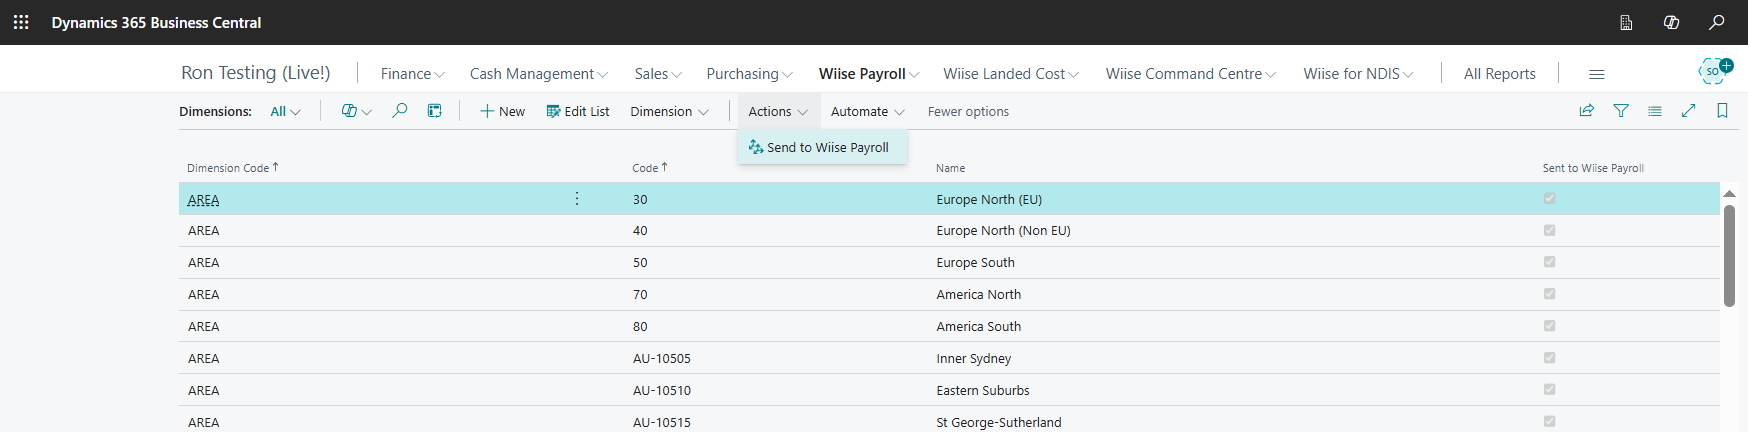The width and height of the screenshot is (1748, 432).
Task: Open the Dimension menu
Action: 669,111
